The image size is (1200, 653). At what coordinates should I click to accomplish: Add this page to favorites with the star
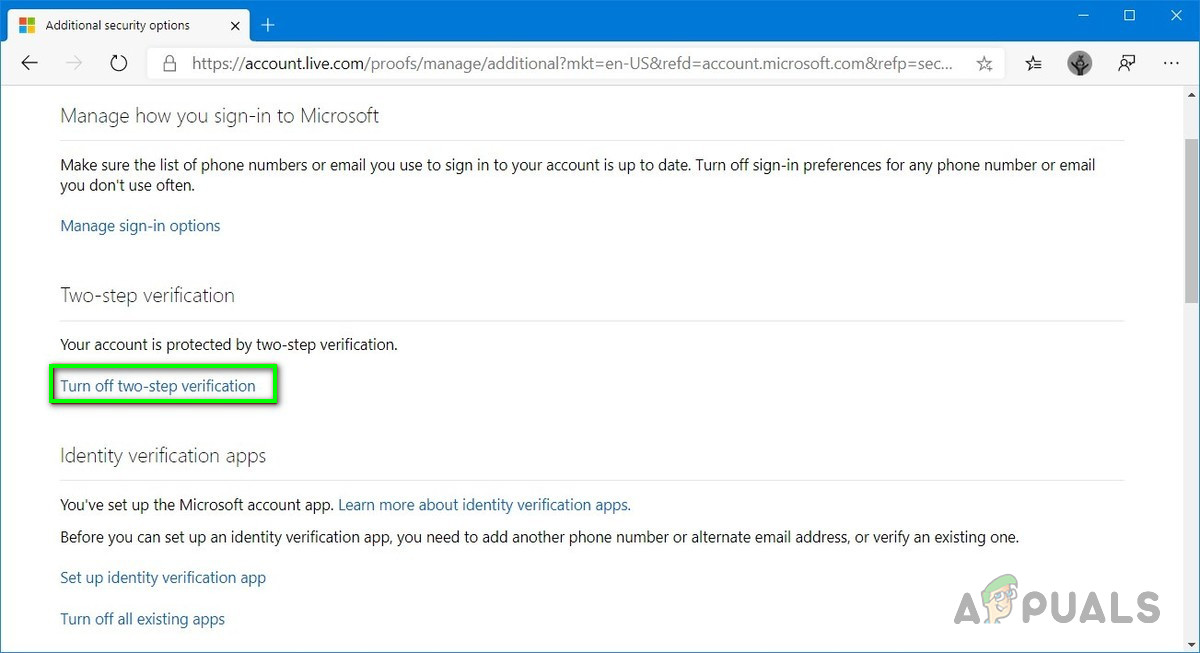(x=985, y=63)
